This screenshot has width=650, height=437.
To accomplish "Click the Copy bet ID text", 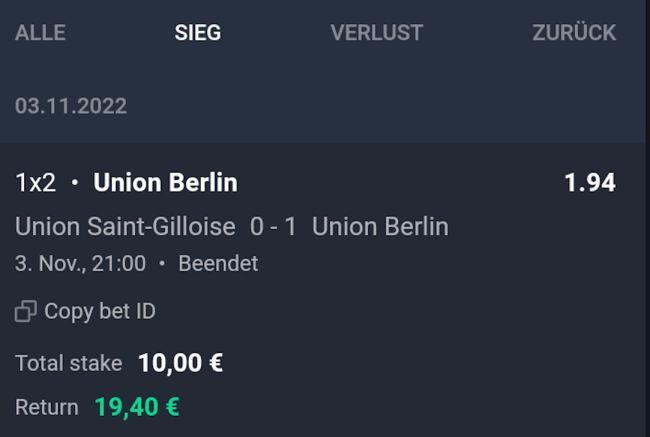I will tap(100, 312).
